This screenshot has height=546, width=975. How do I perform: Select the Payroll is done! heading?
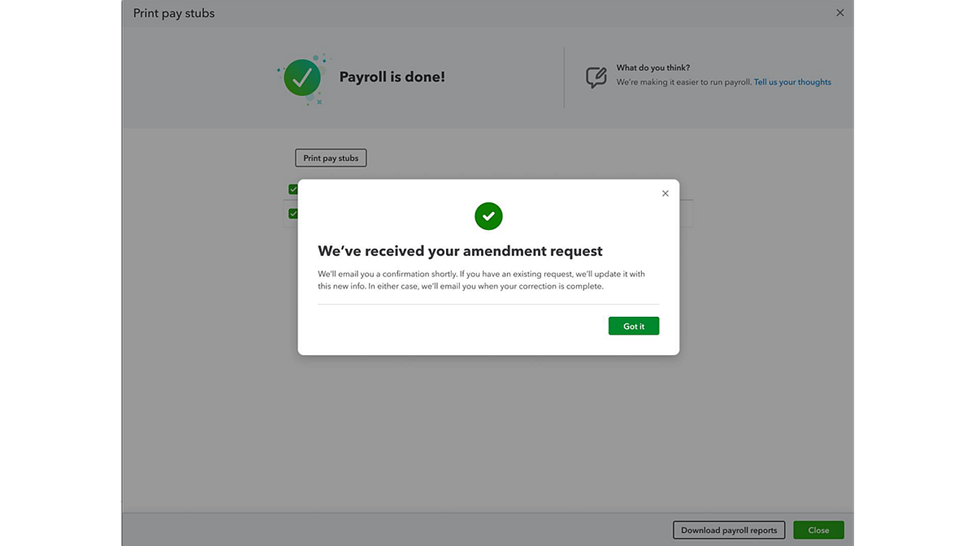(x=392, y=77)
